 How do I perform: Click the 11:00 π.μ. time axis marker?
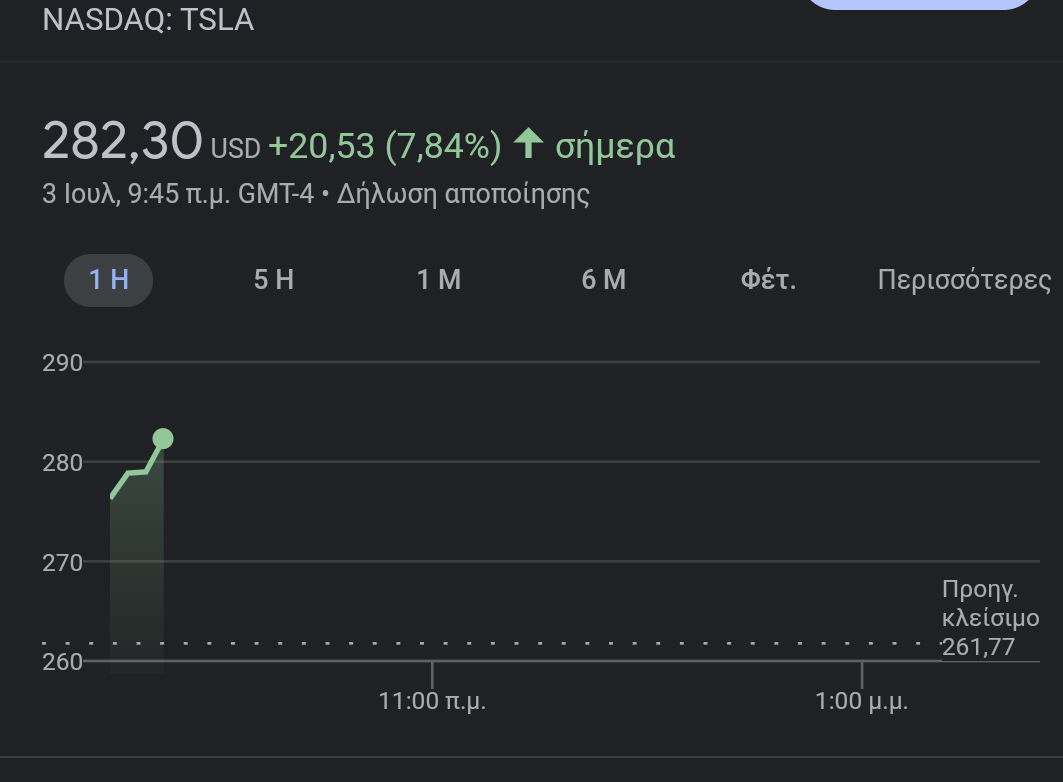tap(432, 700)
